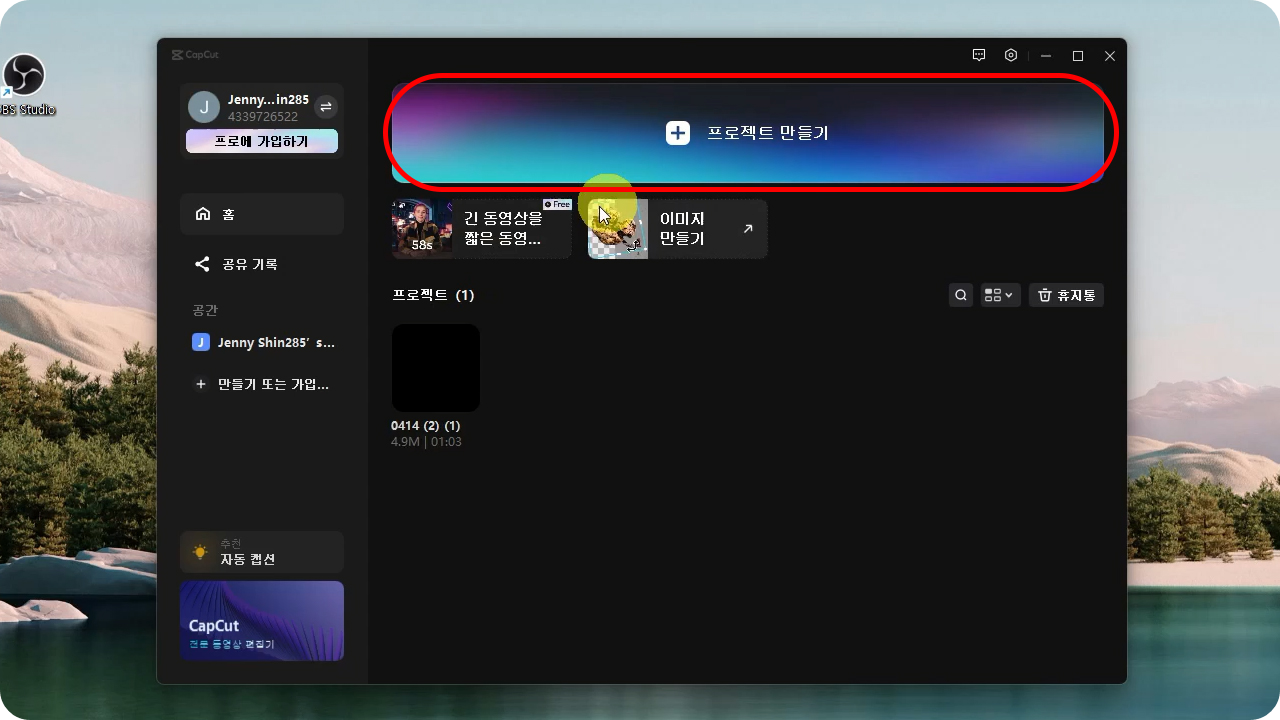1280x720 pixels.
Task: Open the 이미지 만들기 card
Action: point(678,229)
